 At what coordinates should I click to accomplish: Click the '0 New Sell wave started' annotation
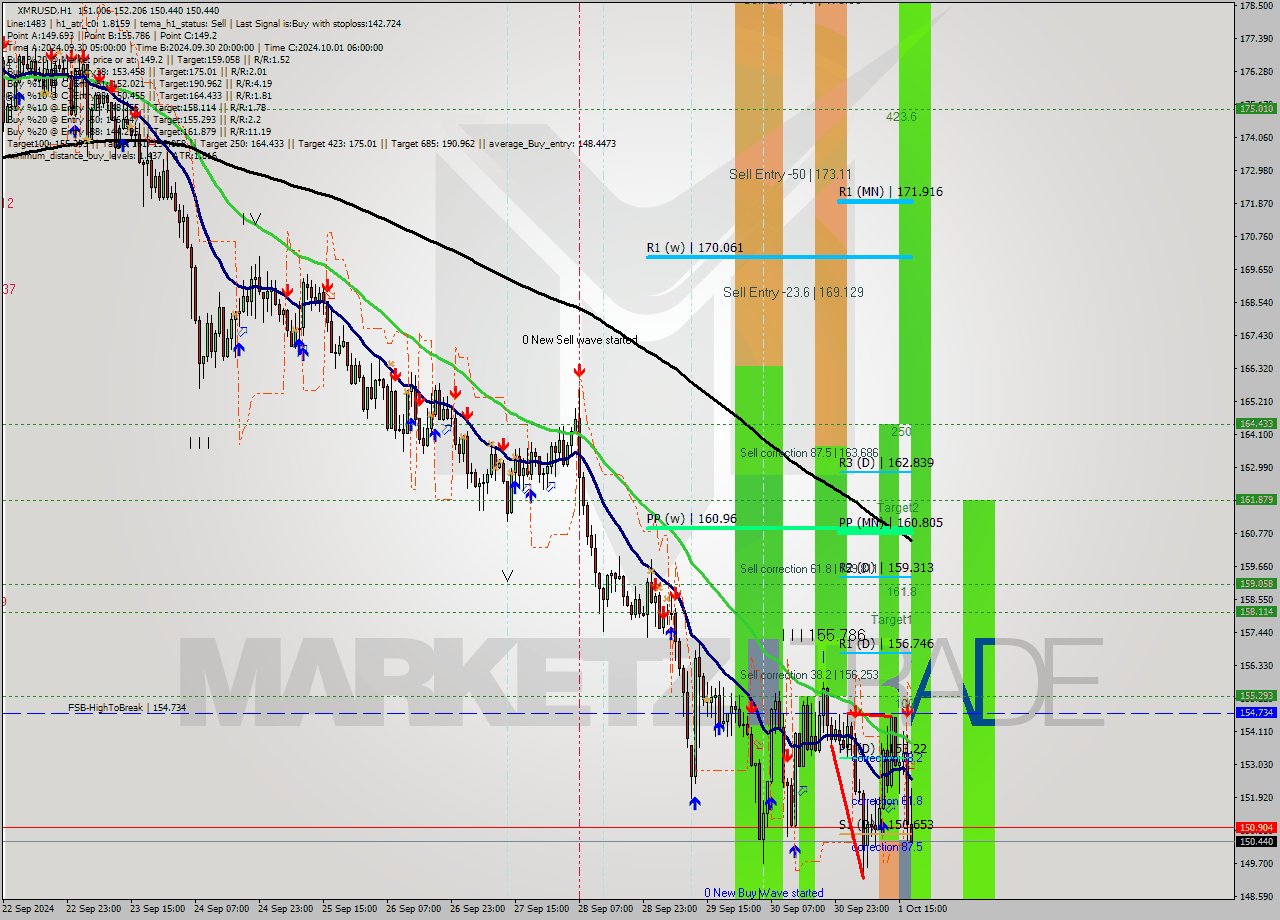coord(579,340)
